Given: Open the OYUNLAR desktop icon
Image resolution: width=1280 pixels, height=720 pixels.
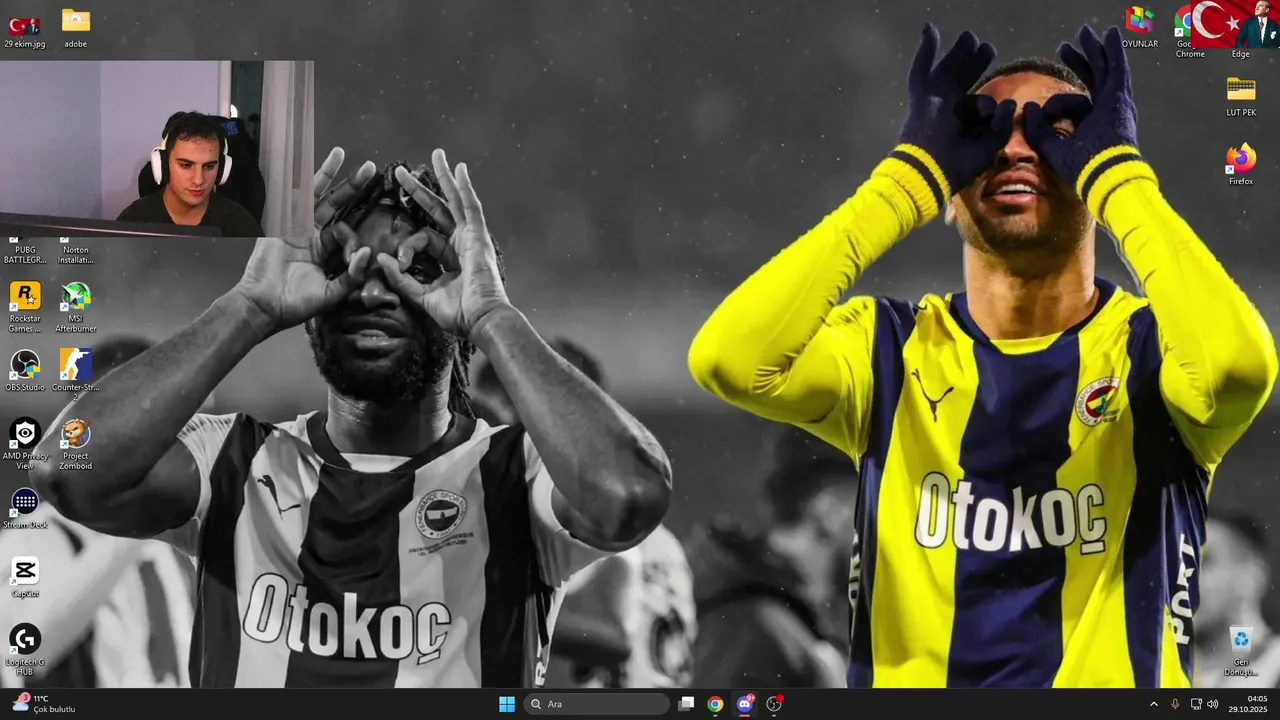Looking at the screenshot, I should tap(1140, 28).
